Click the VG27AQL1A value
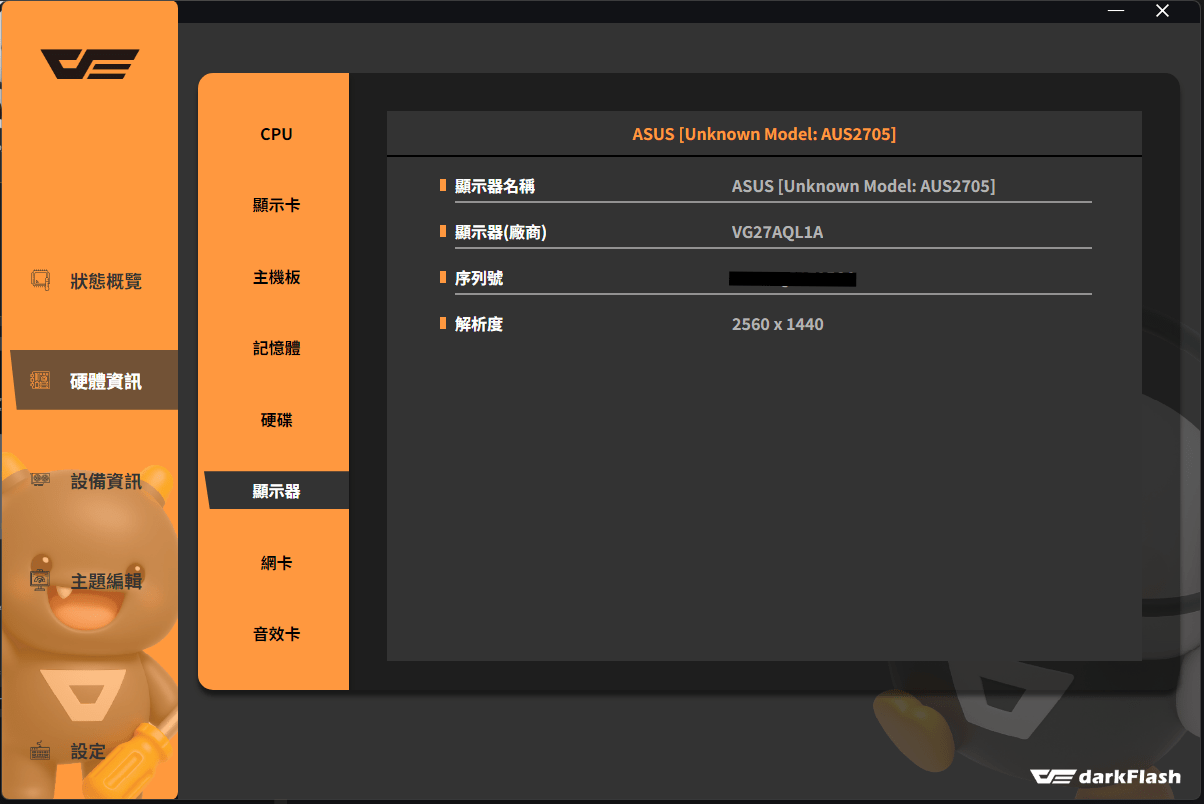 coord(777,232)
